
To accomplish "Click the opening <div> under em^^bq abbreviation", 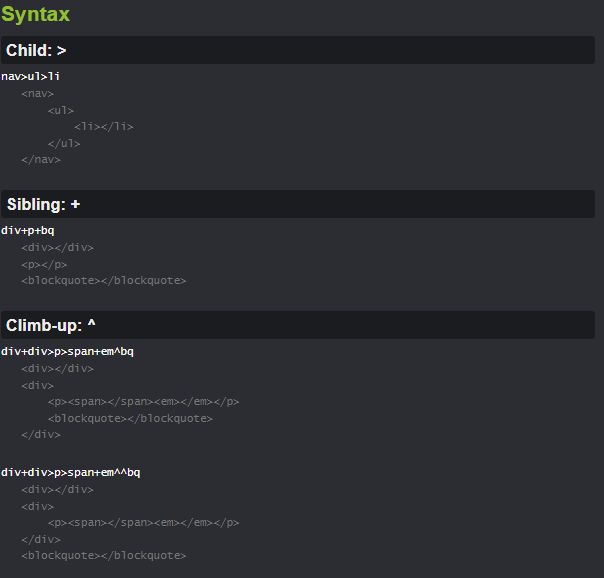I will [37, 506].
